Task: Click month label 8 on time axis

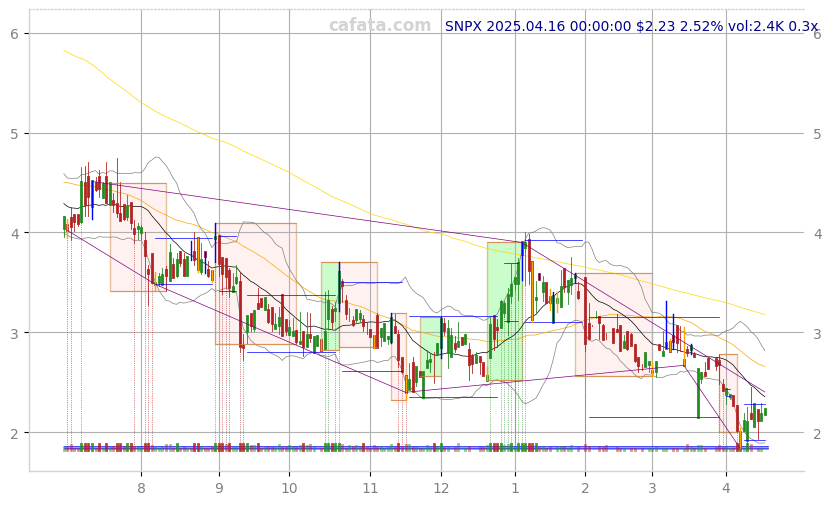Action: point(141,487)
